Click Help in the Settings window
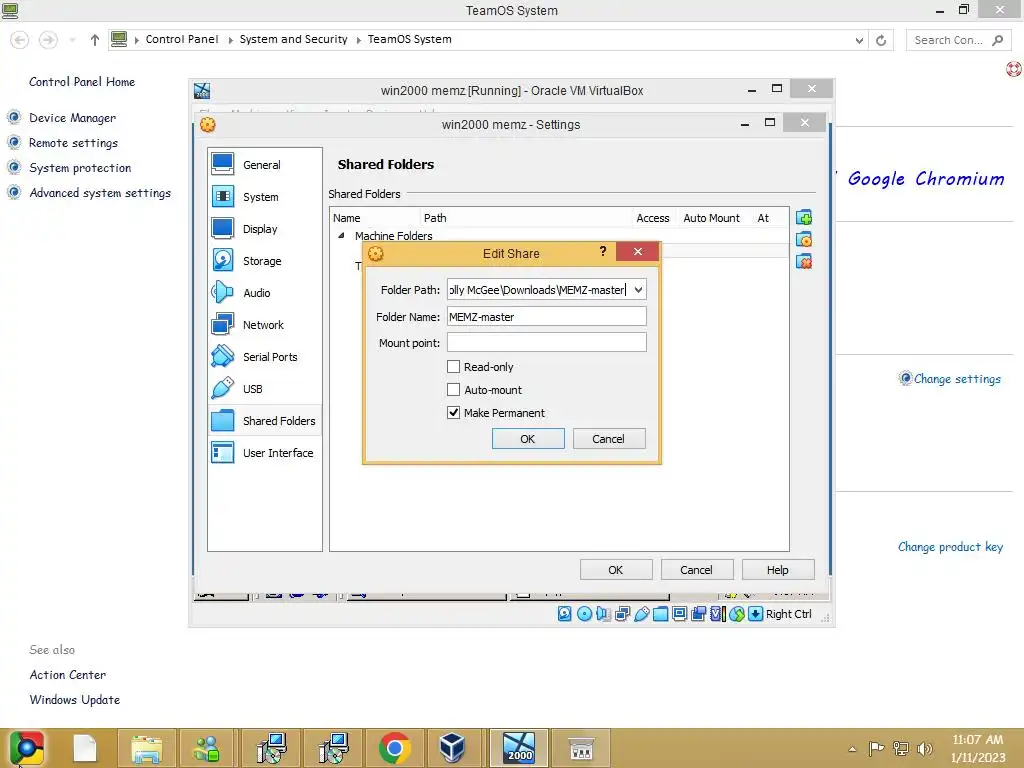The image size is (1024, 768). pyautogui.click(x=778, y=569)
